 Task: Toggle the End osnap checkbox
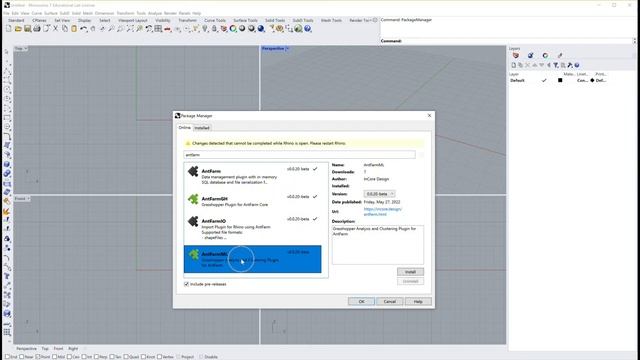(x=7, y=357)
